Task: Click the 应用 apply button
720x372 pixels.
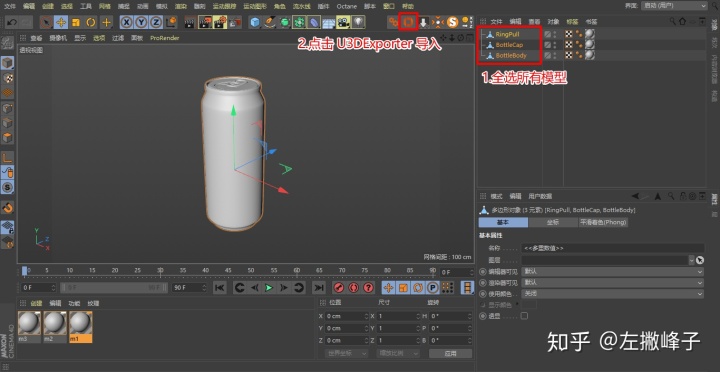Action: click(x=450, y=353)
